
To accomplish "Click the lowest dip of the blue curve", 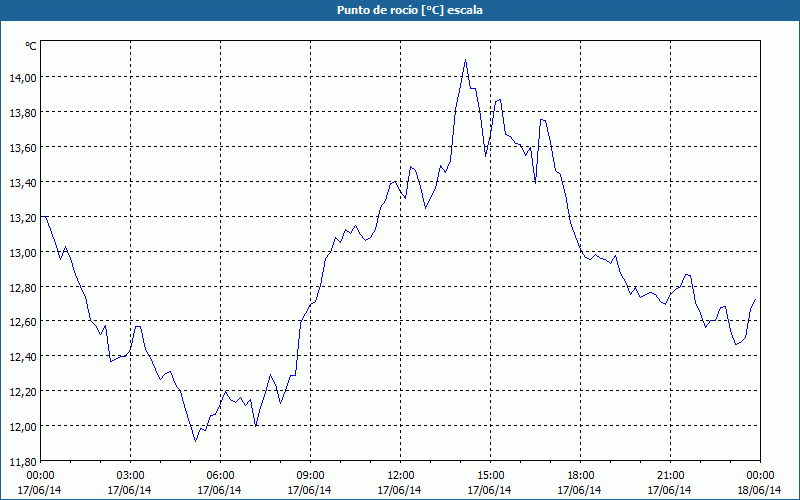I will point(195,441).
